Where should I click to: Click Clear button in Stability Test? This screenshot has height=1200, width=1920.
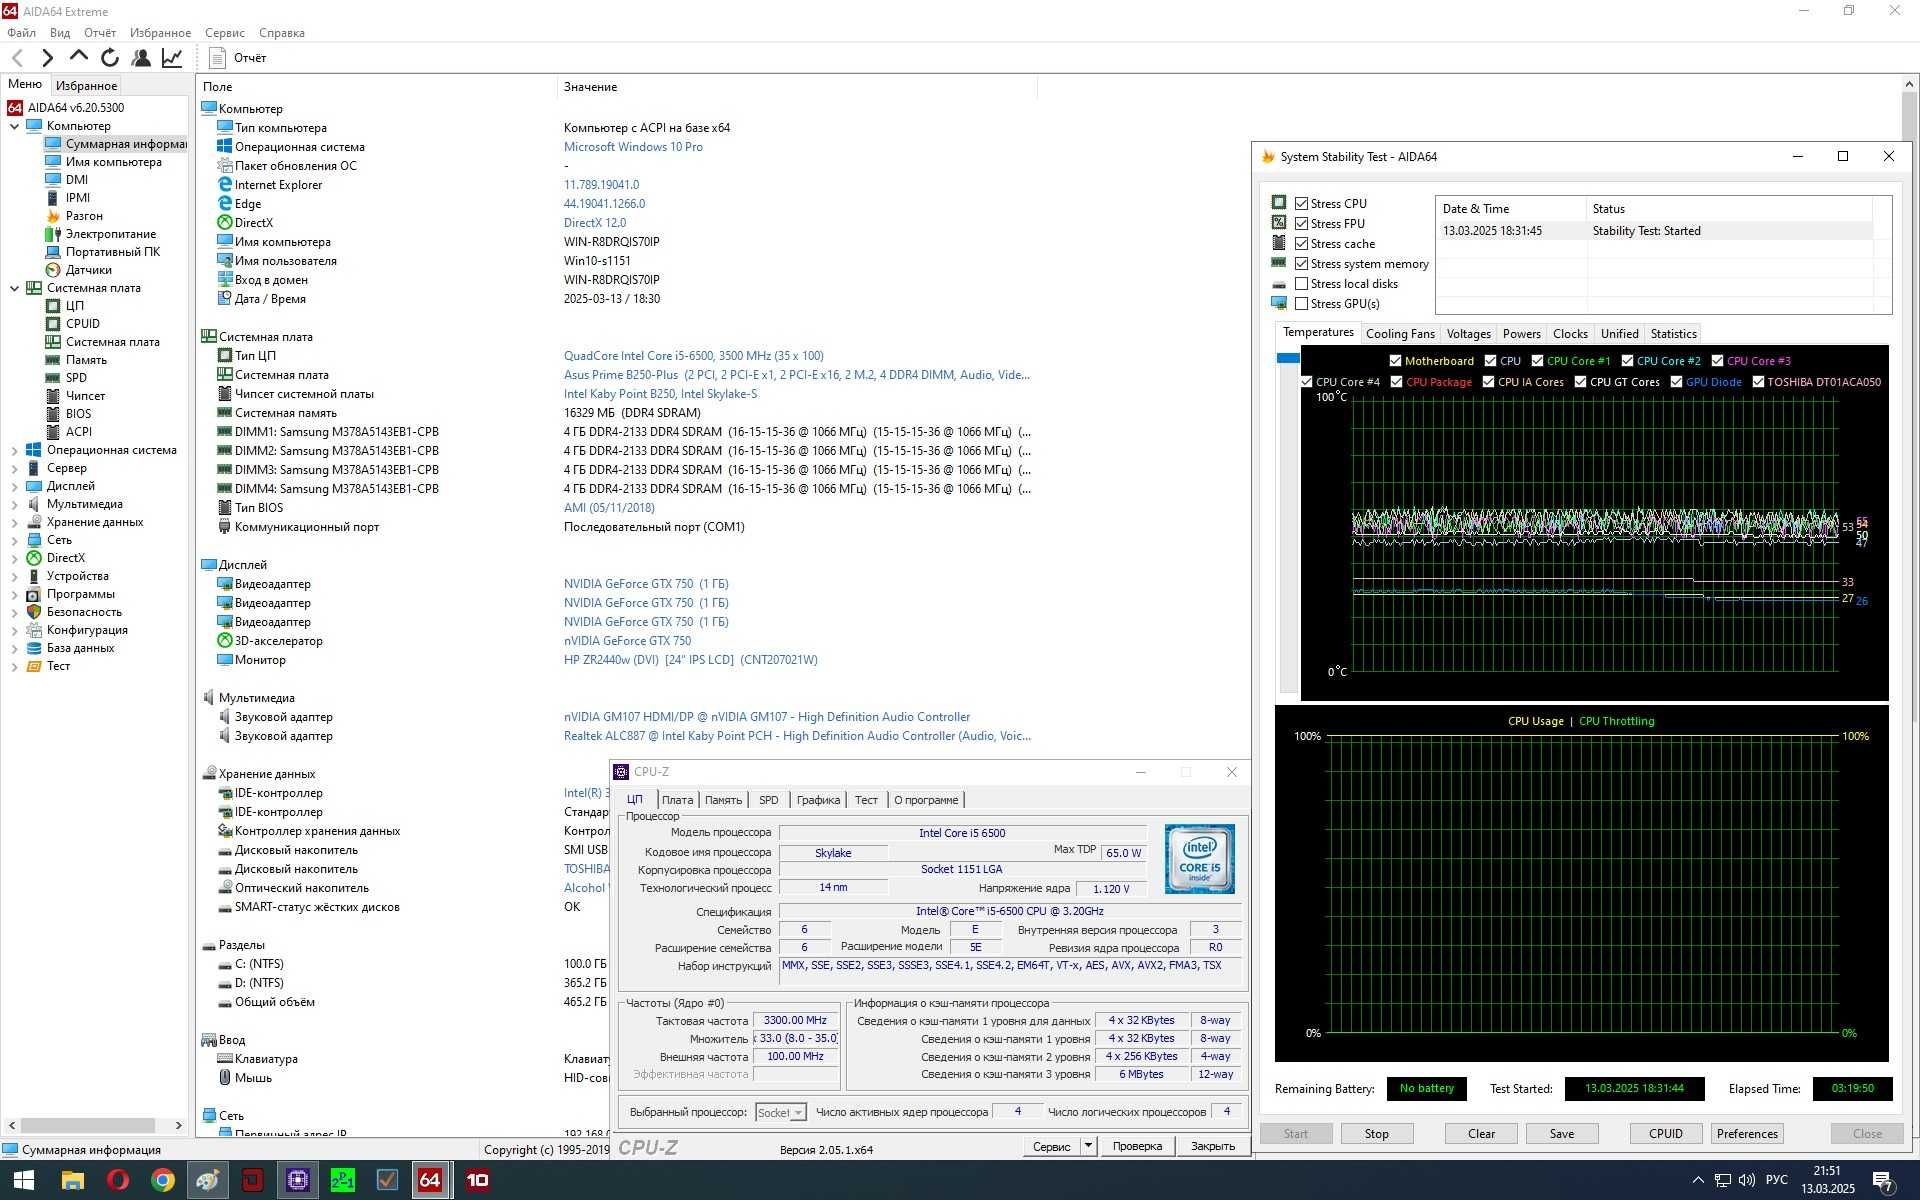point(1481,1134)
